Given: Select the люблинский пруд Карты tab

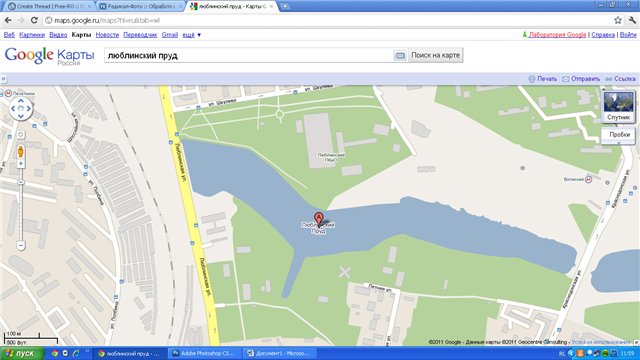Looking at the screenshot, I should [232, 7].
